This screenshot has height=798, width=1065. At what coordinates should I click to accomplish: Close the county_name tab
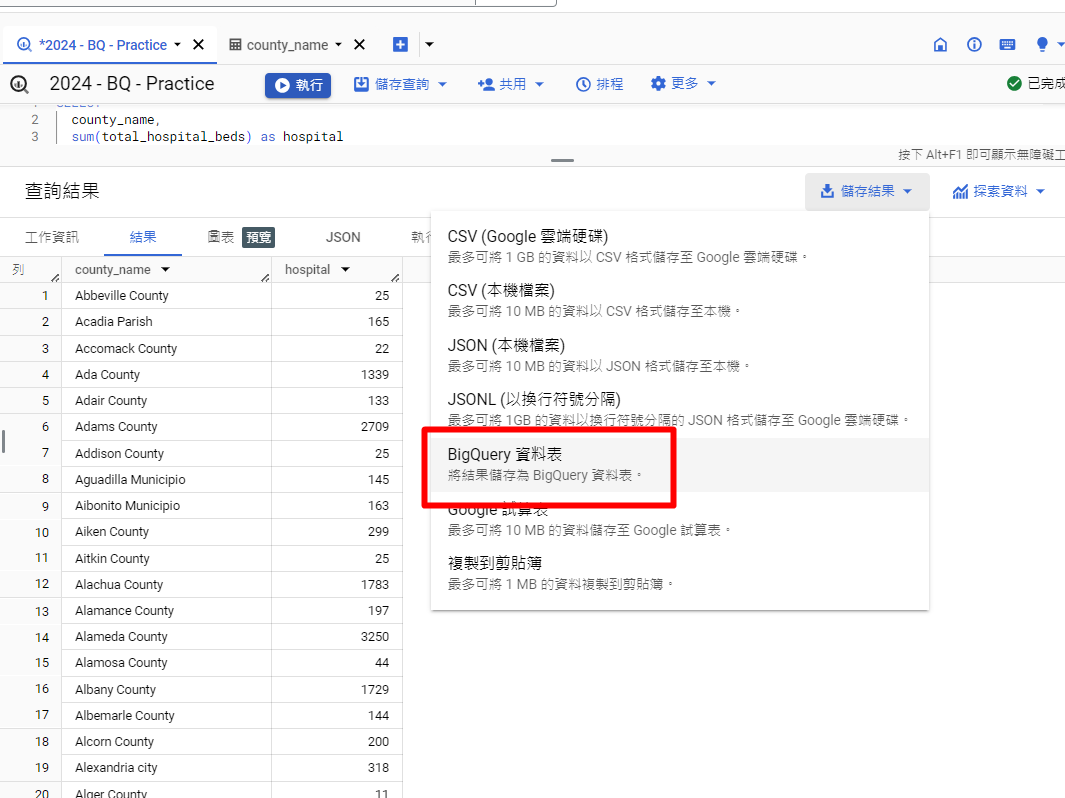359,45
